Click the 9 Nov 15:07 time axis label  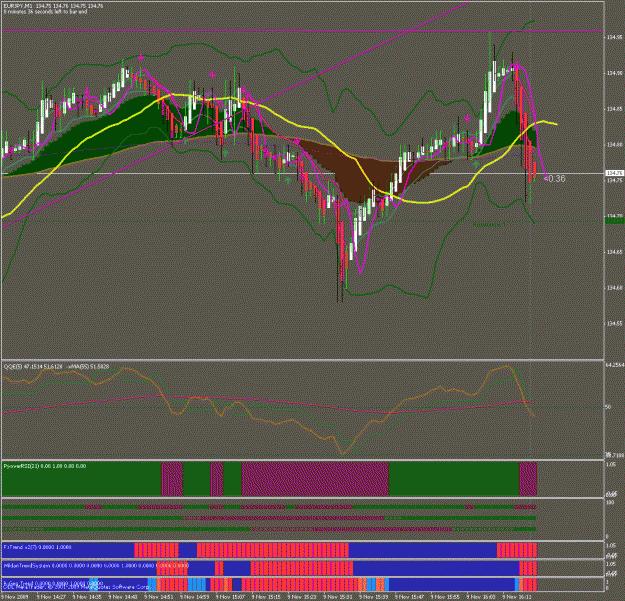(231, 597)
